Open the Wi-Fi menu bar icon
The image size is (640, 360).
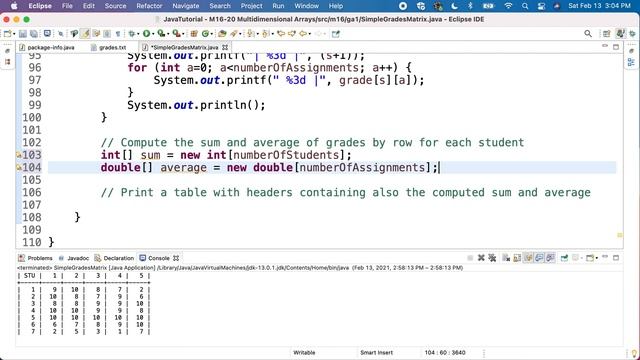[508, 6]
